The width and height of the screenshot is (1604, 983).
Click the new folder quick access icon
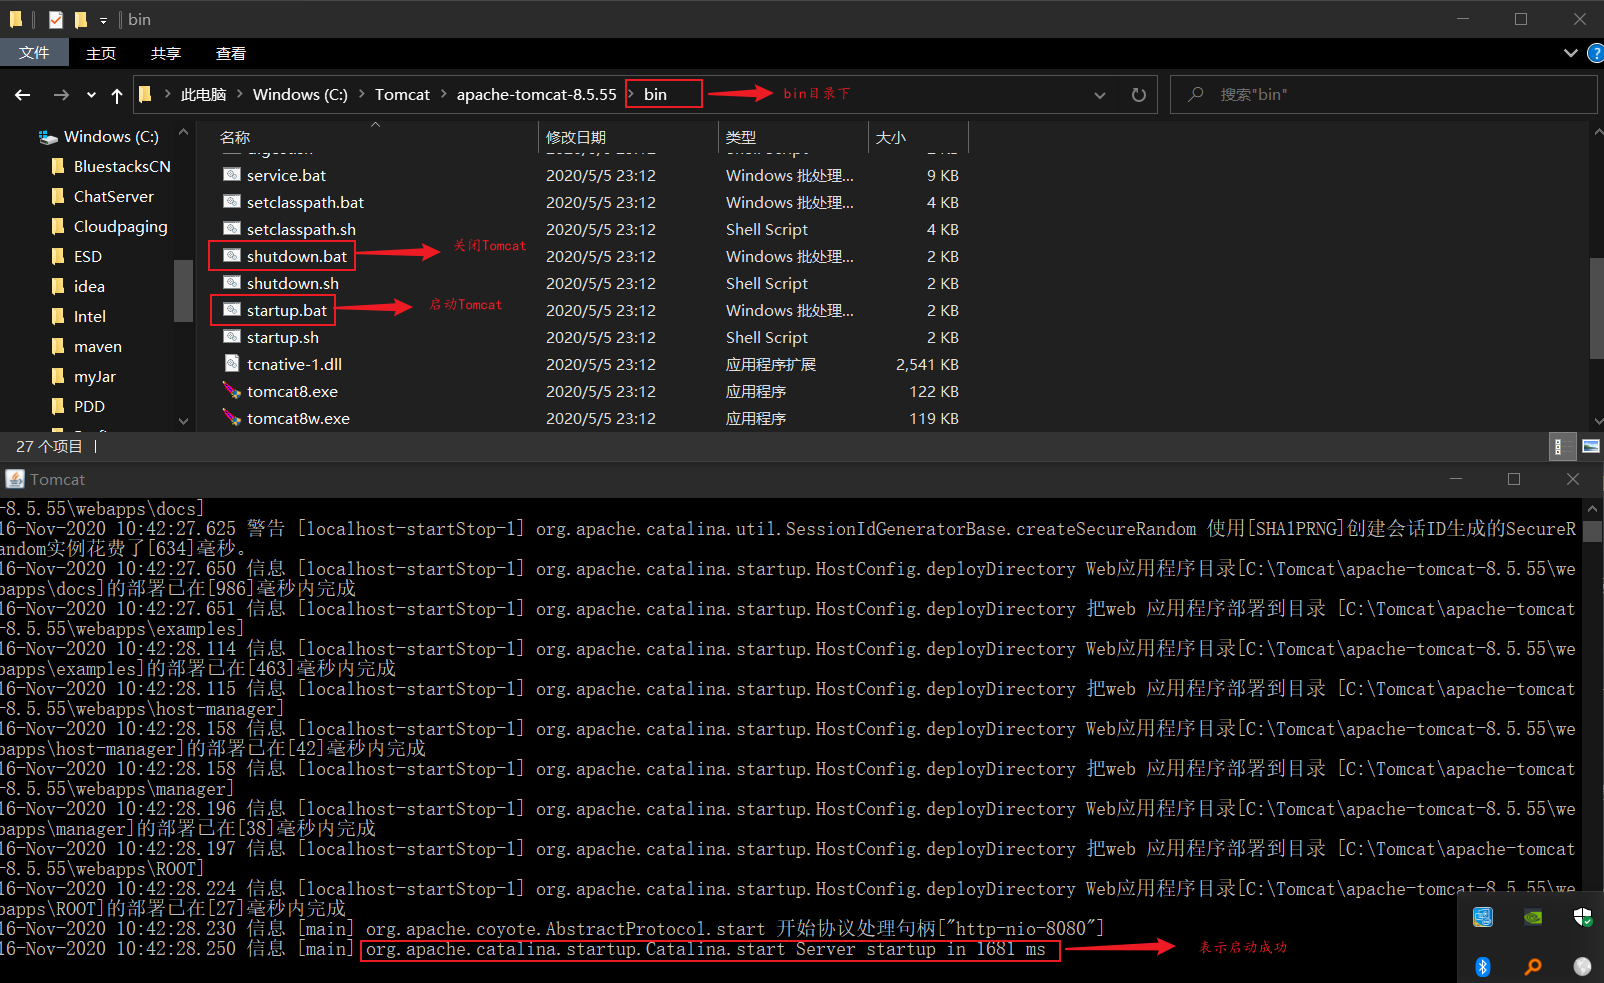80,19
